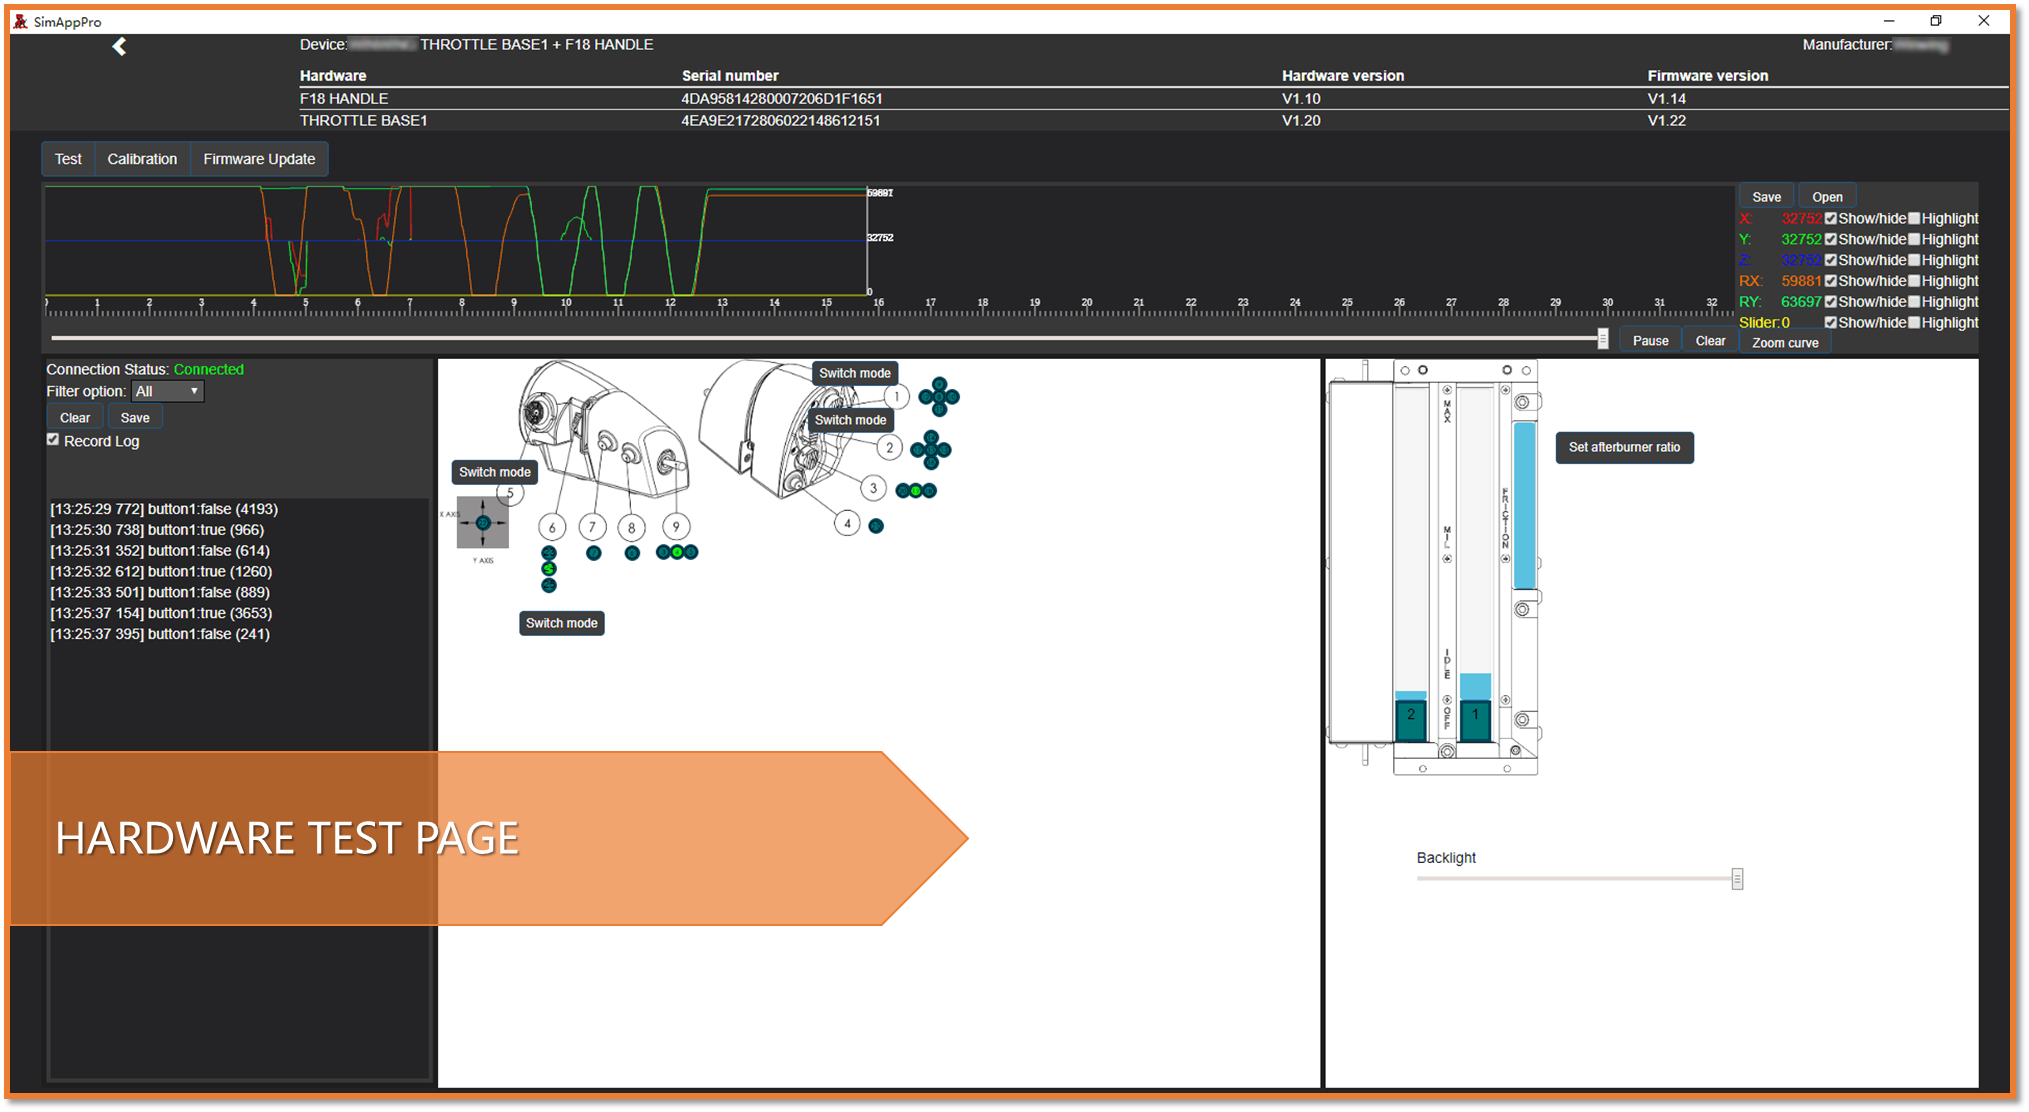Click Switch mode button below label 6 indicators
This screenshot has height=1112, width=2029.
(x=561, y=623)
